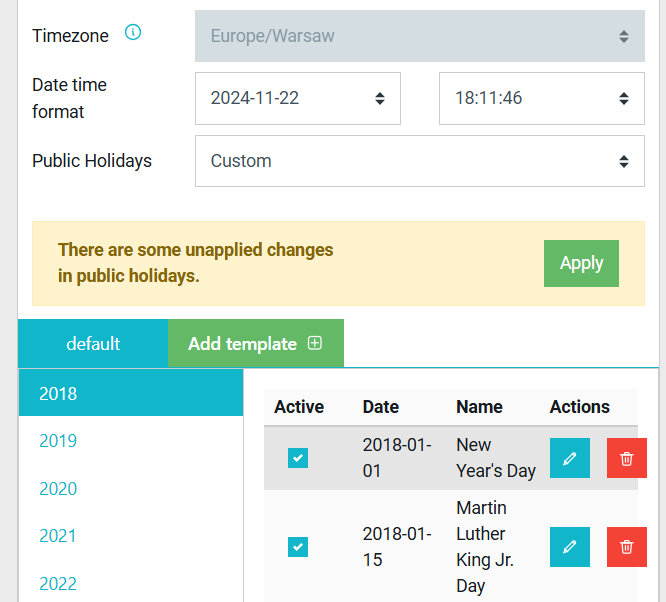The width and height of the screenshot is (666, 602).
Task: Click the Active column header
Action: pos(299,407)
